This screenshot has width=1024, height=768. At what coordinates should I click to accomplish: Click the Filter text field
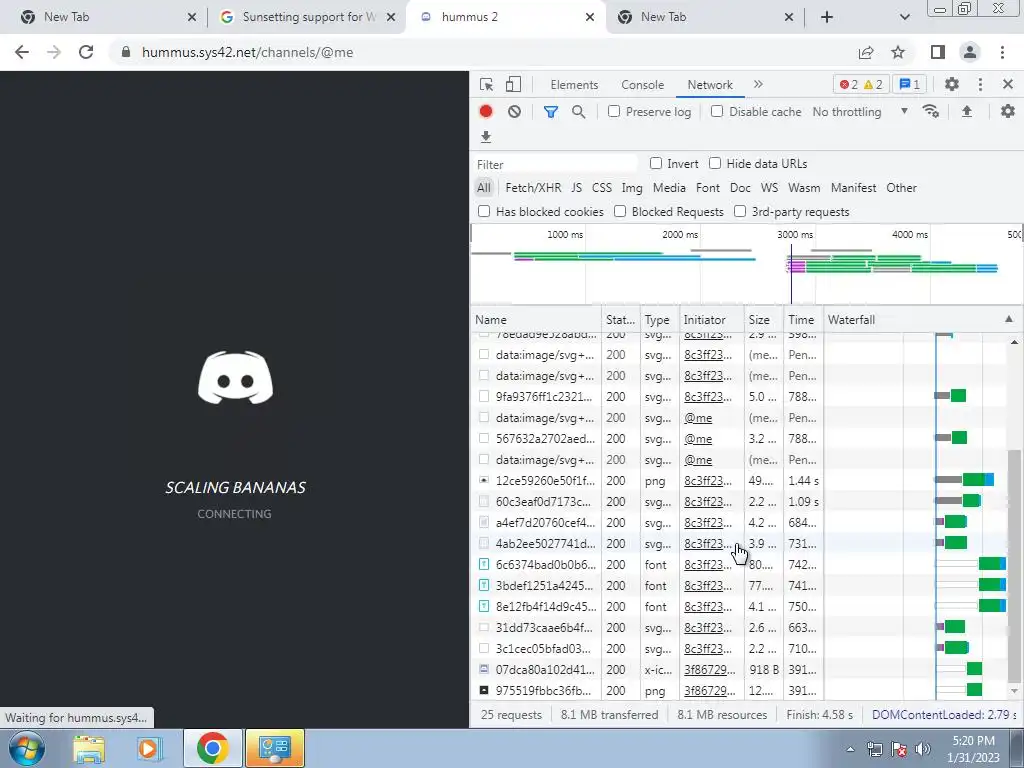point(555,164)
